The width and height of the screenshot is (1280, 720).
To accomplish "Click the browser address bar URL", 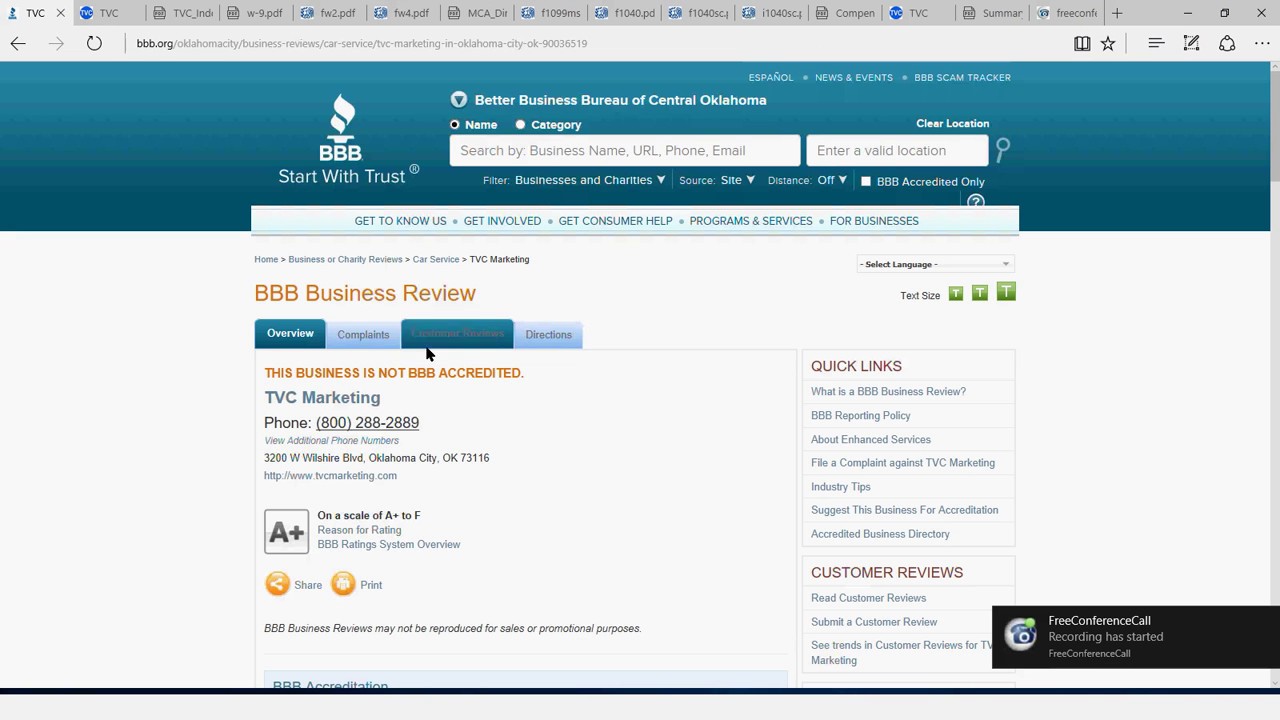I will 362,43.
